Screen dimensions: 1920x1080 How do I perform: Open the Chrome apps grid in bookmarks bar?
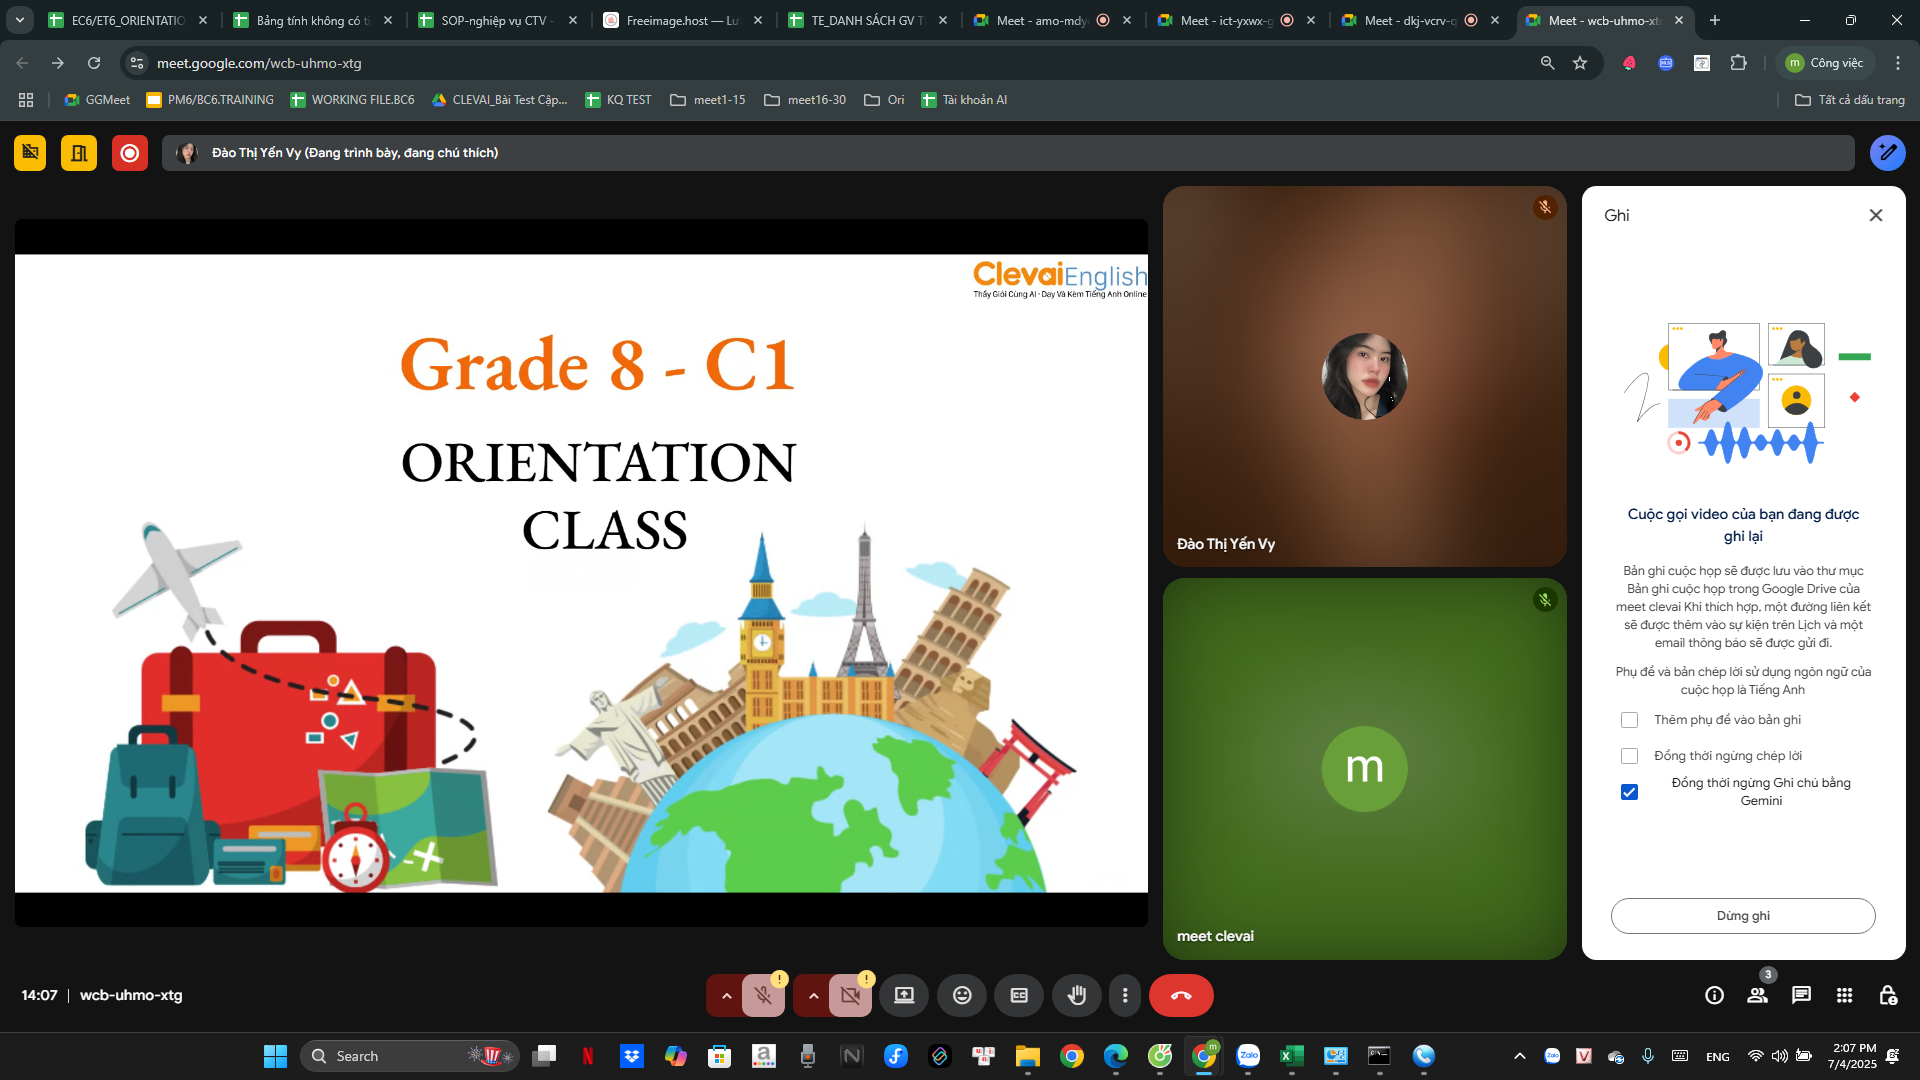(x=26, y=100)
